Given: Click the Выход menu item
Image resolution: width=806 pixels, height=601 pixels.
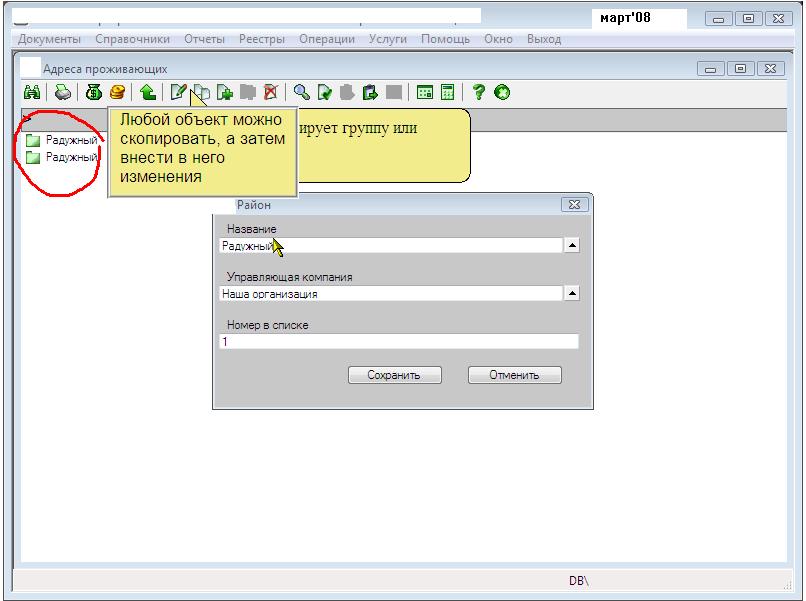Looking at the screenshot, I should click(x=544, y=39).
